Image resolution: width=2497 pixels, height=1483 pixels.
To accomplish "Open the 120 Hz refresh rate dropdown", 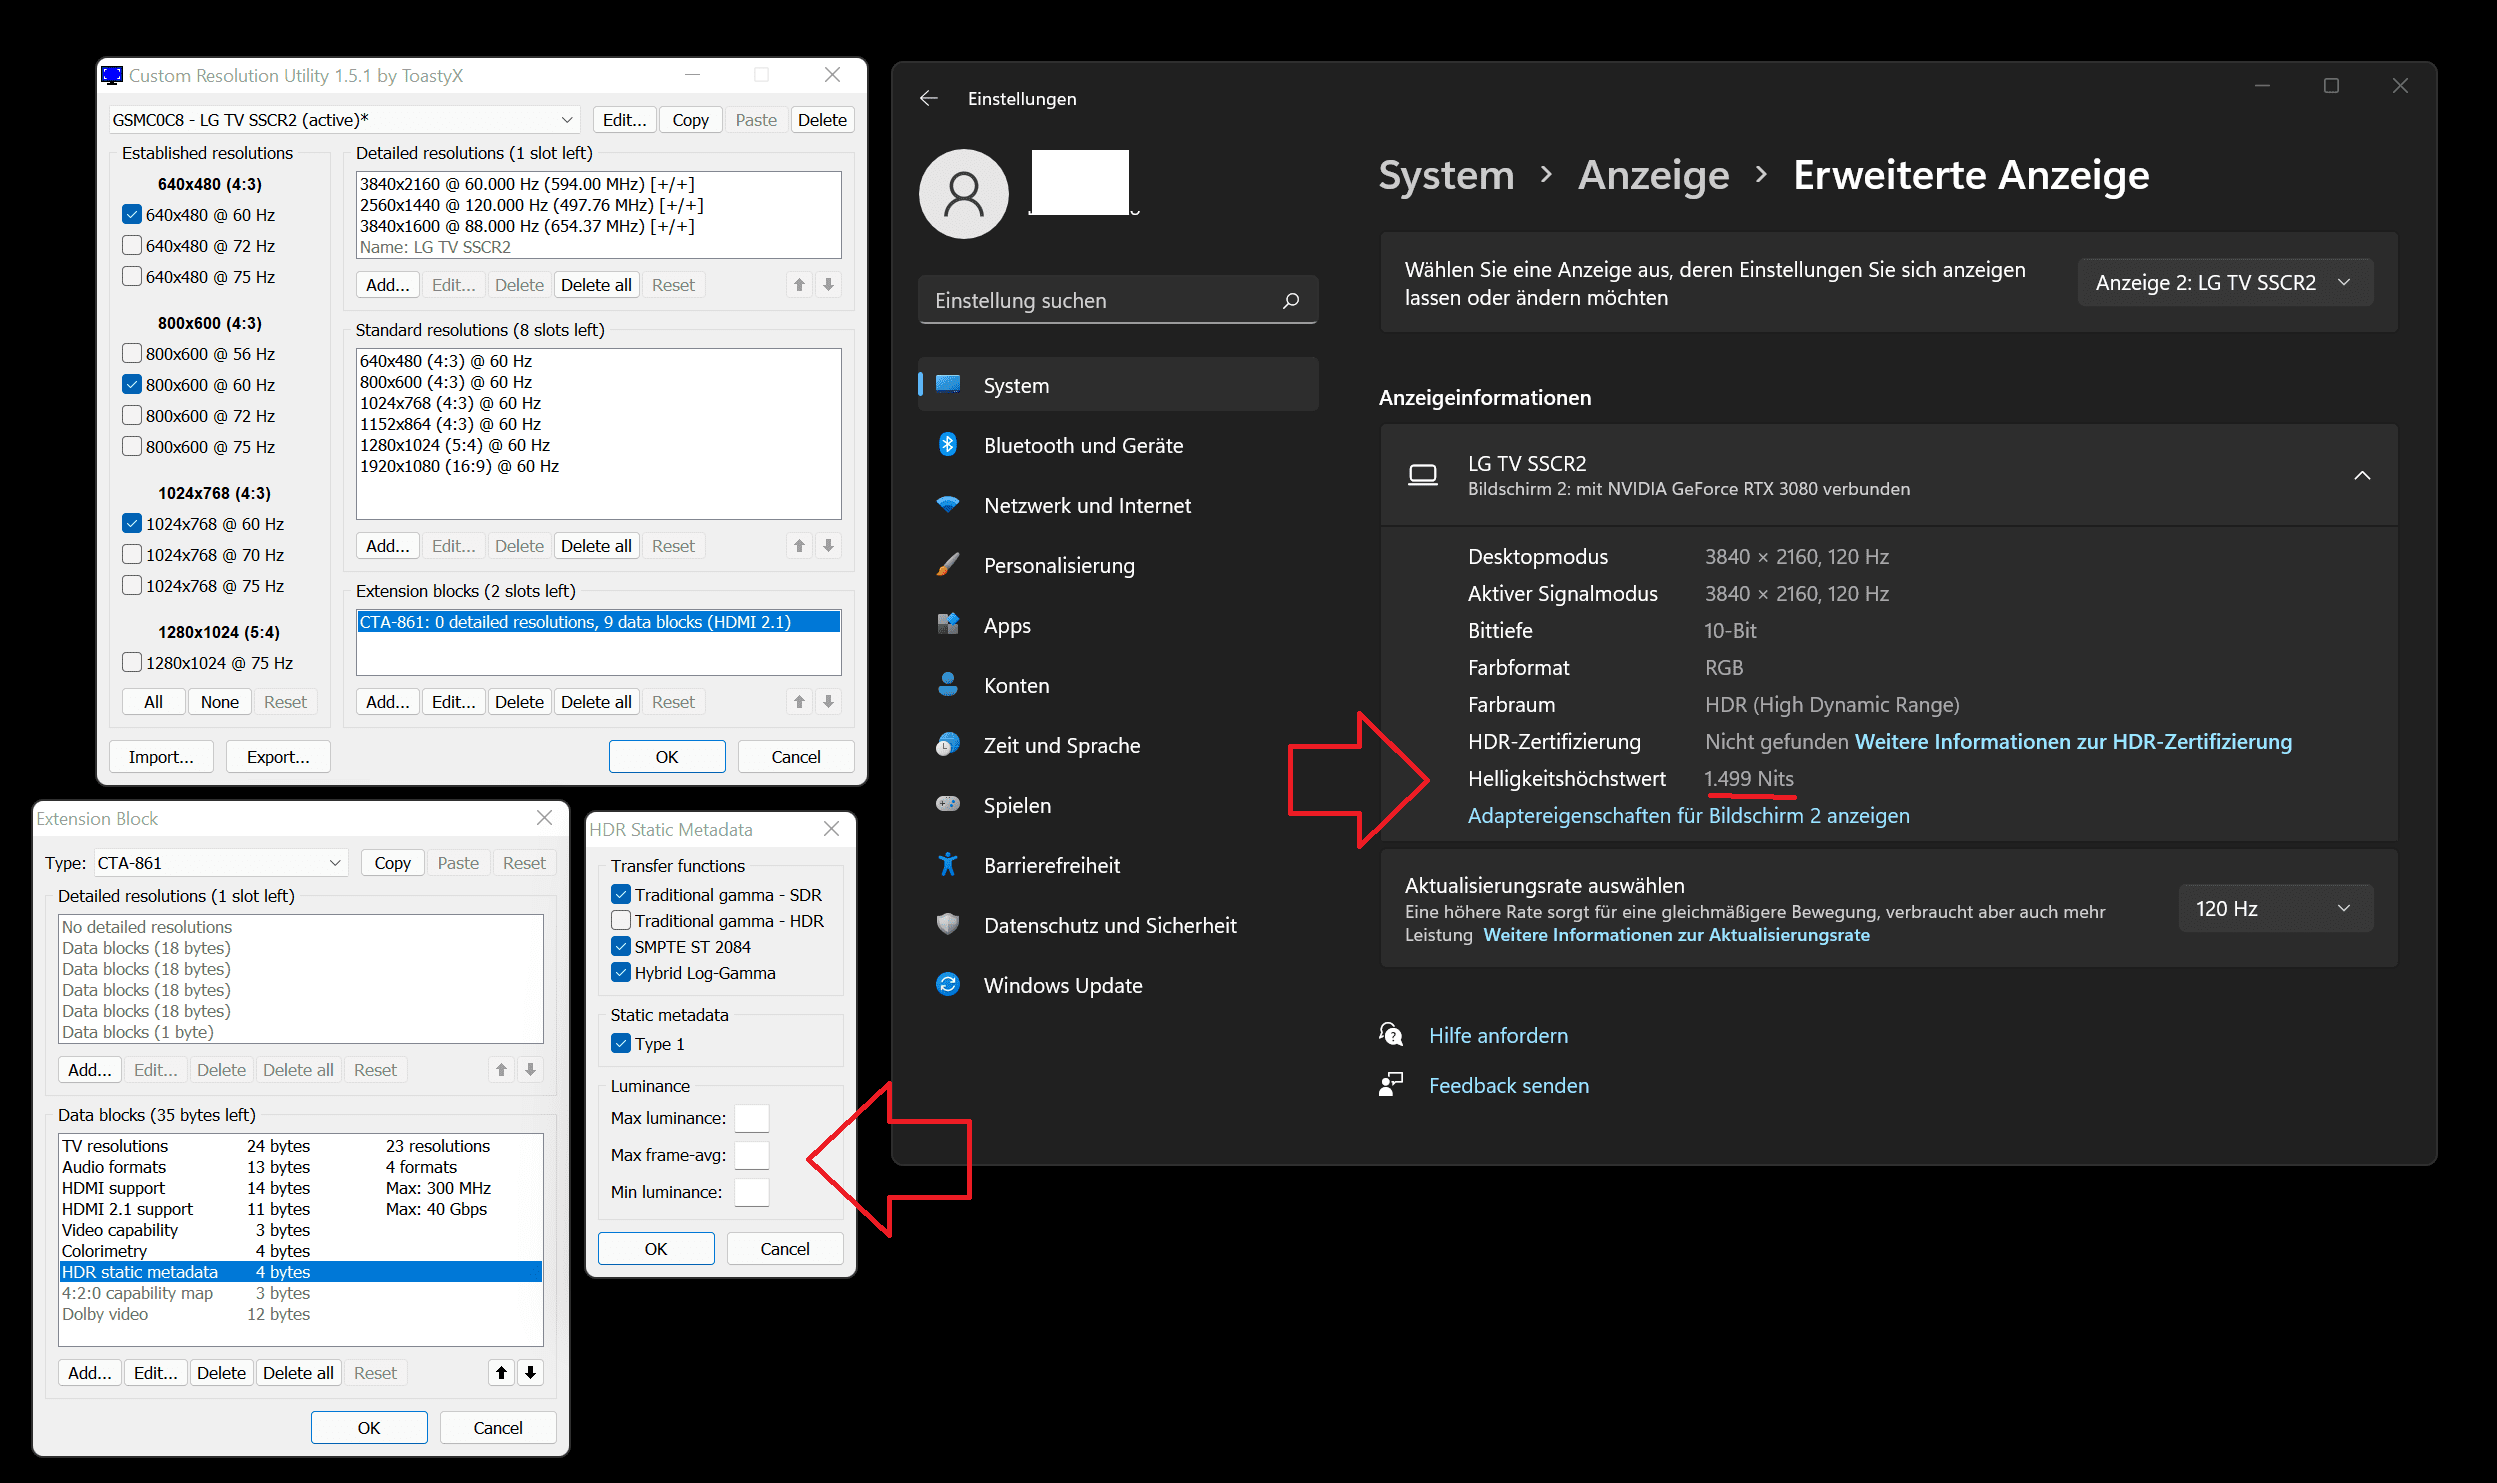I will pos(2275,909).
